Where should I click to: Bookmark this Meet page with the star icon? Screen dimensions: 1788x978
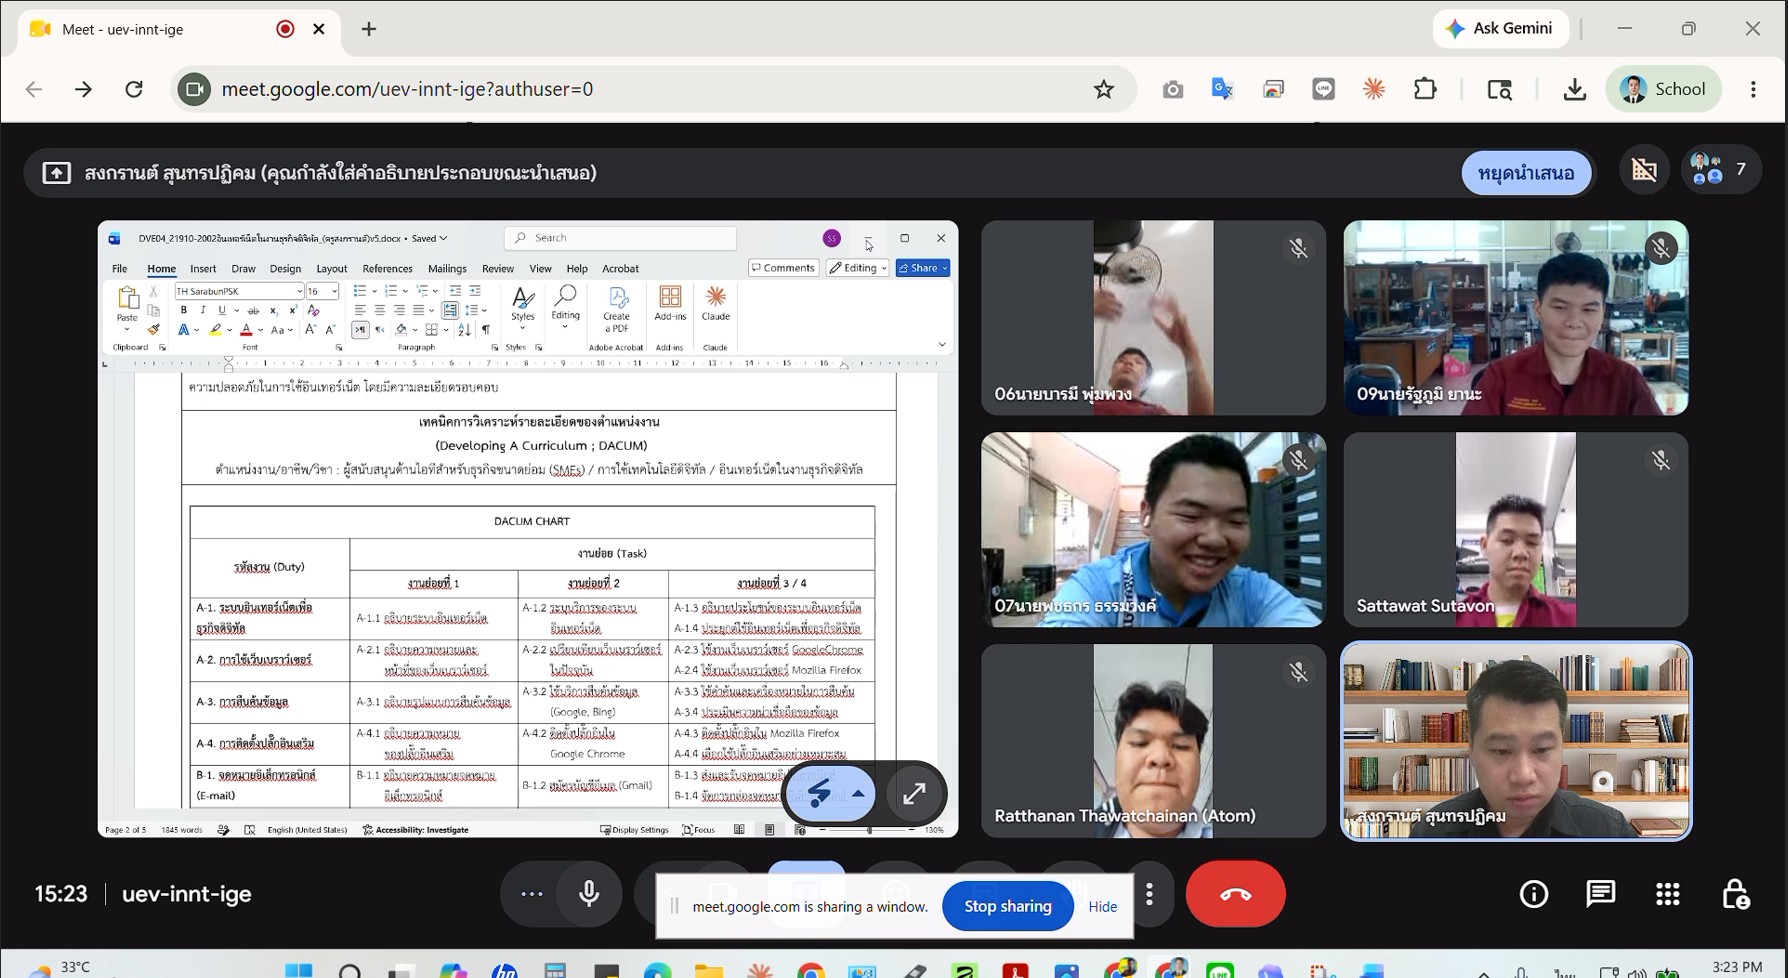pyautogui.click(x=1104, y=89)
